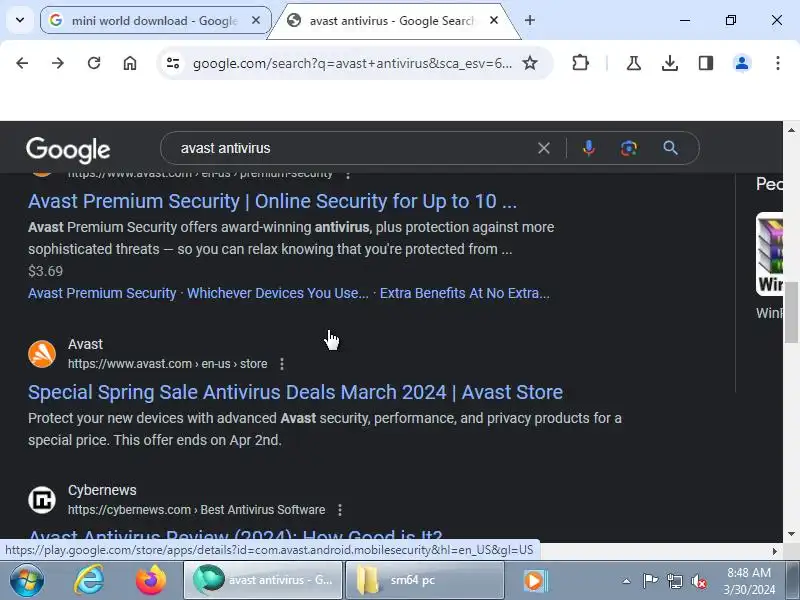Image resolution: width=800 pixels, height=600 pixels.
Task: Go forward to the next page
Action: pyautogui.click(x=58, y=63)
